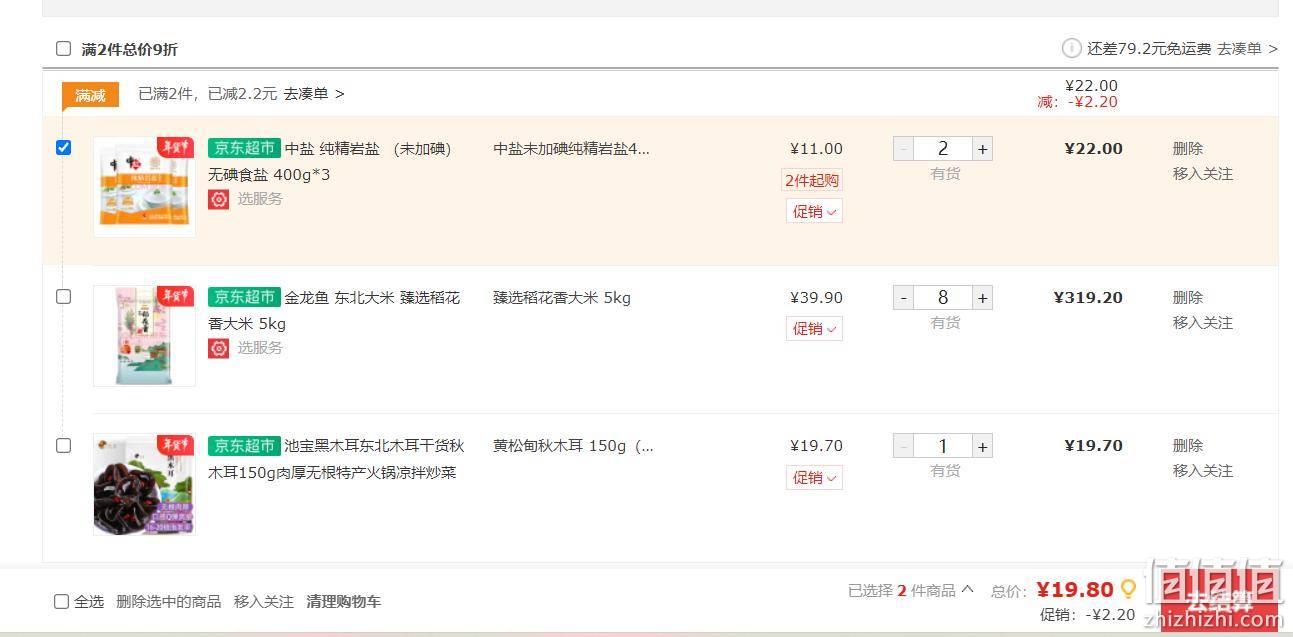
Task: Click the 京东超市 badge on the rice item
Action: pyautogui.click(x=244, y=297)
